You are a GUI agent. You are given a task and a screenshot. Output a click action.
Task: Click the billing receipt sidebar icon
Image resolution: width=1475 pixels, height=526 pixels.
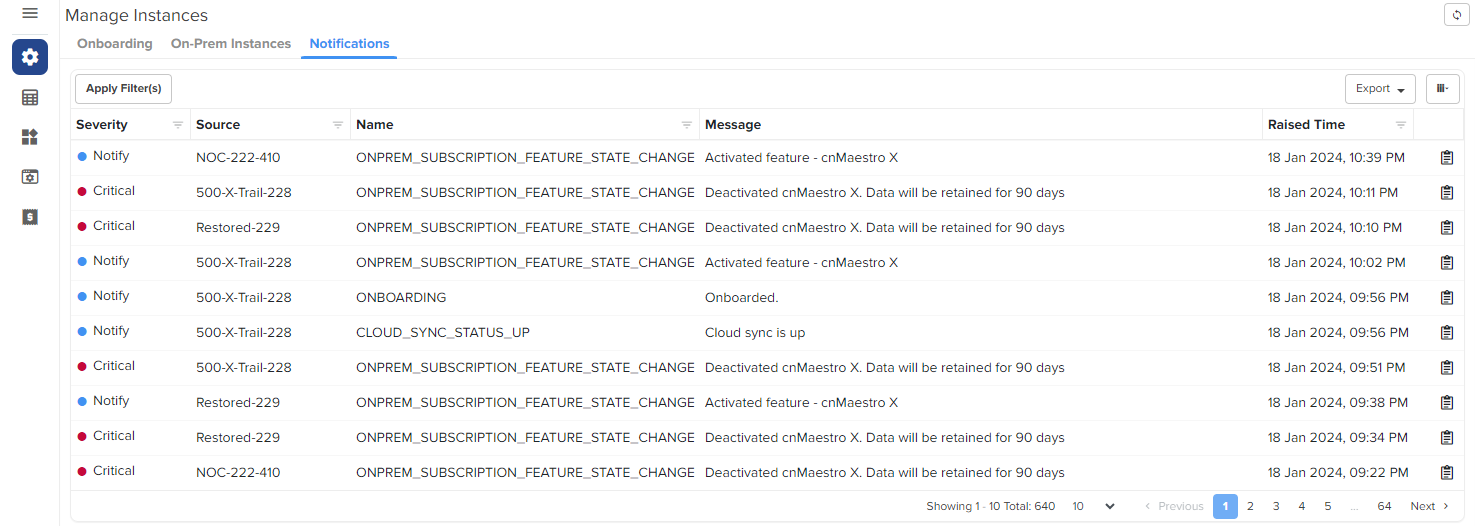coord(30,216)
